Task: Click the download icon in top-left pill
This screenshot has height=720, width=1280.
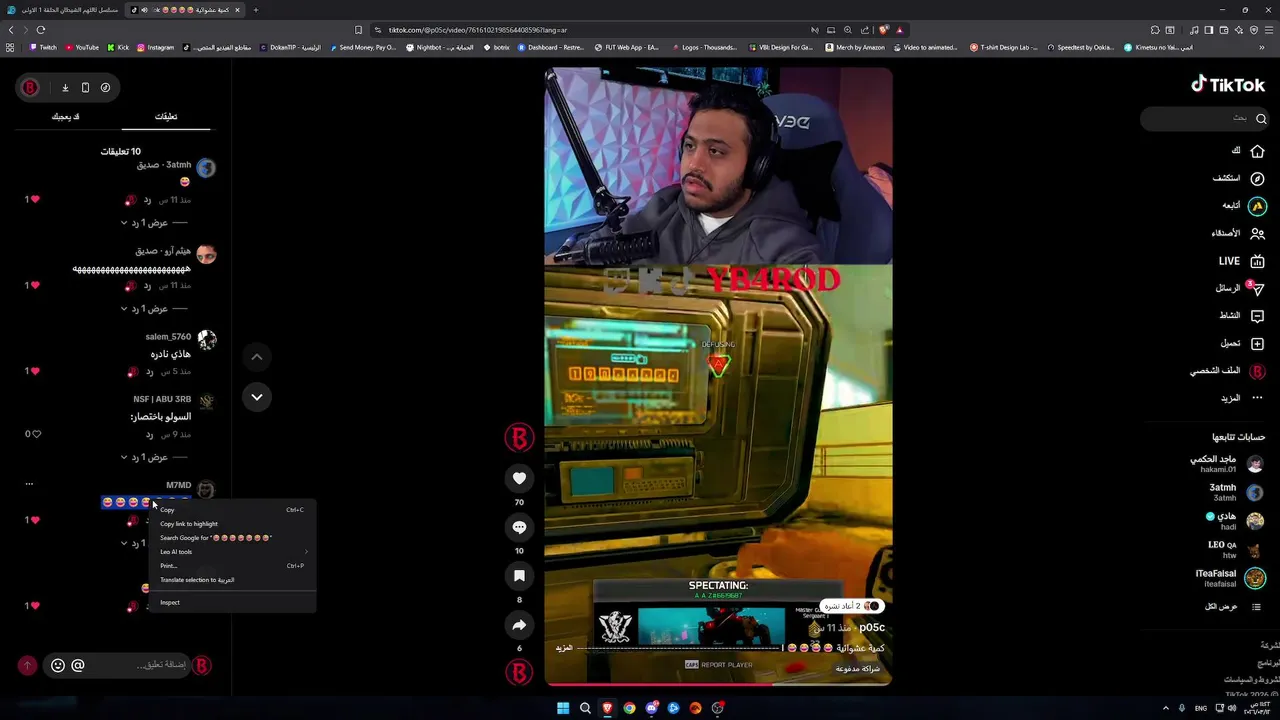Action: pyautogui.click(x=65, y=88)
